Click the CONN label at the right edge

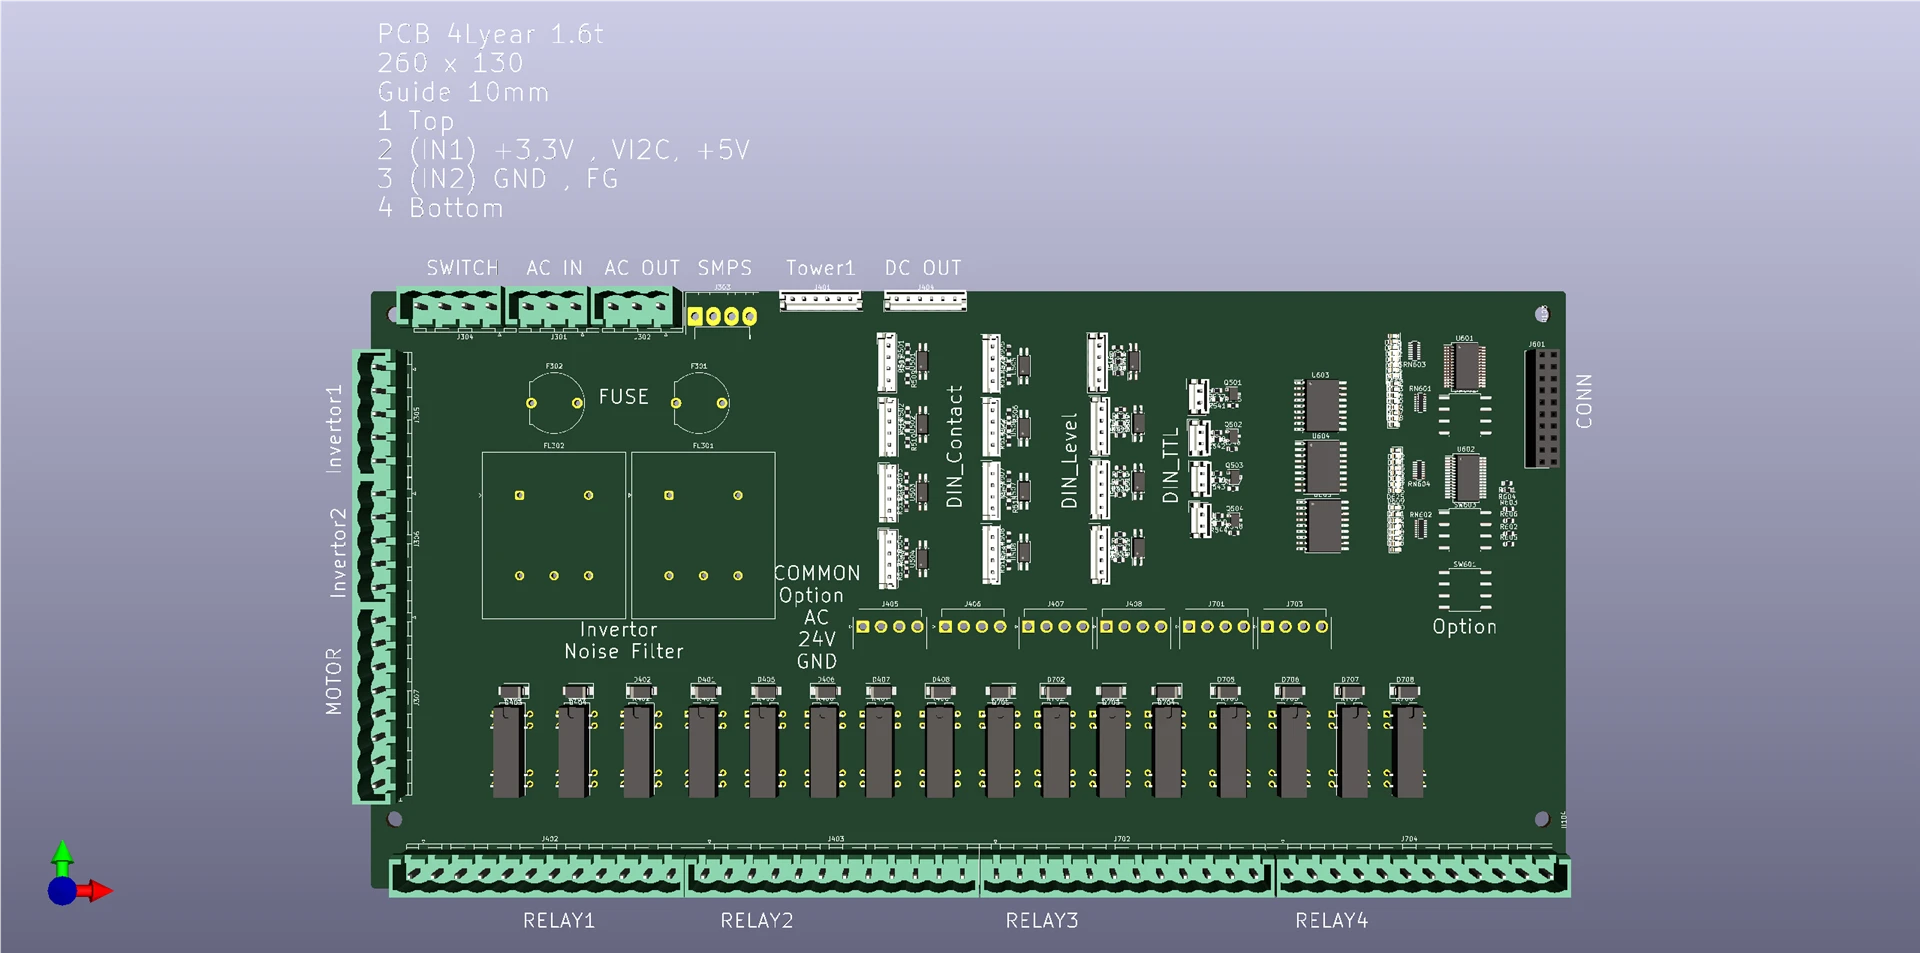(x=1584, y=402)
